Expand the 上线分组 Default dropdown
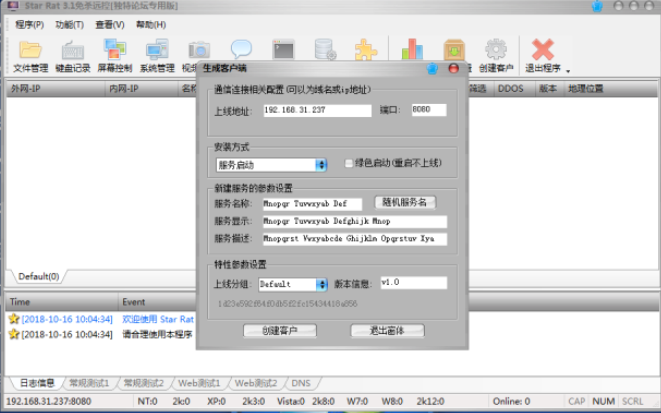This screenshot has width=661, height=413. (322, 284)
